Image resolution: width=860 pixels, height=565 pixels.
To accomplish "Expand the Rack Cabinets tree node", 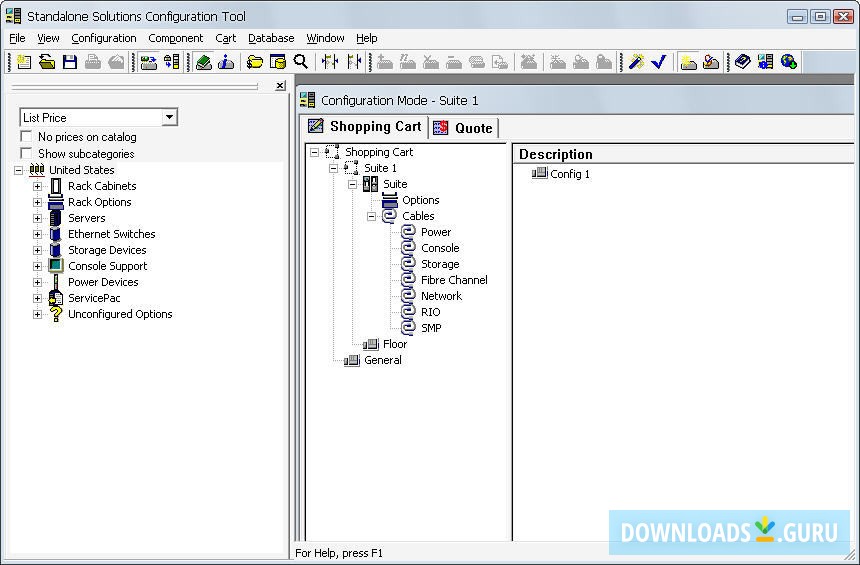I will coord(38,186).
